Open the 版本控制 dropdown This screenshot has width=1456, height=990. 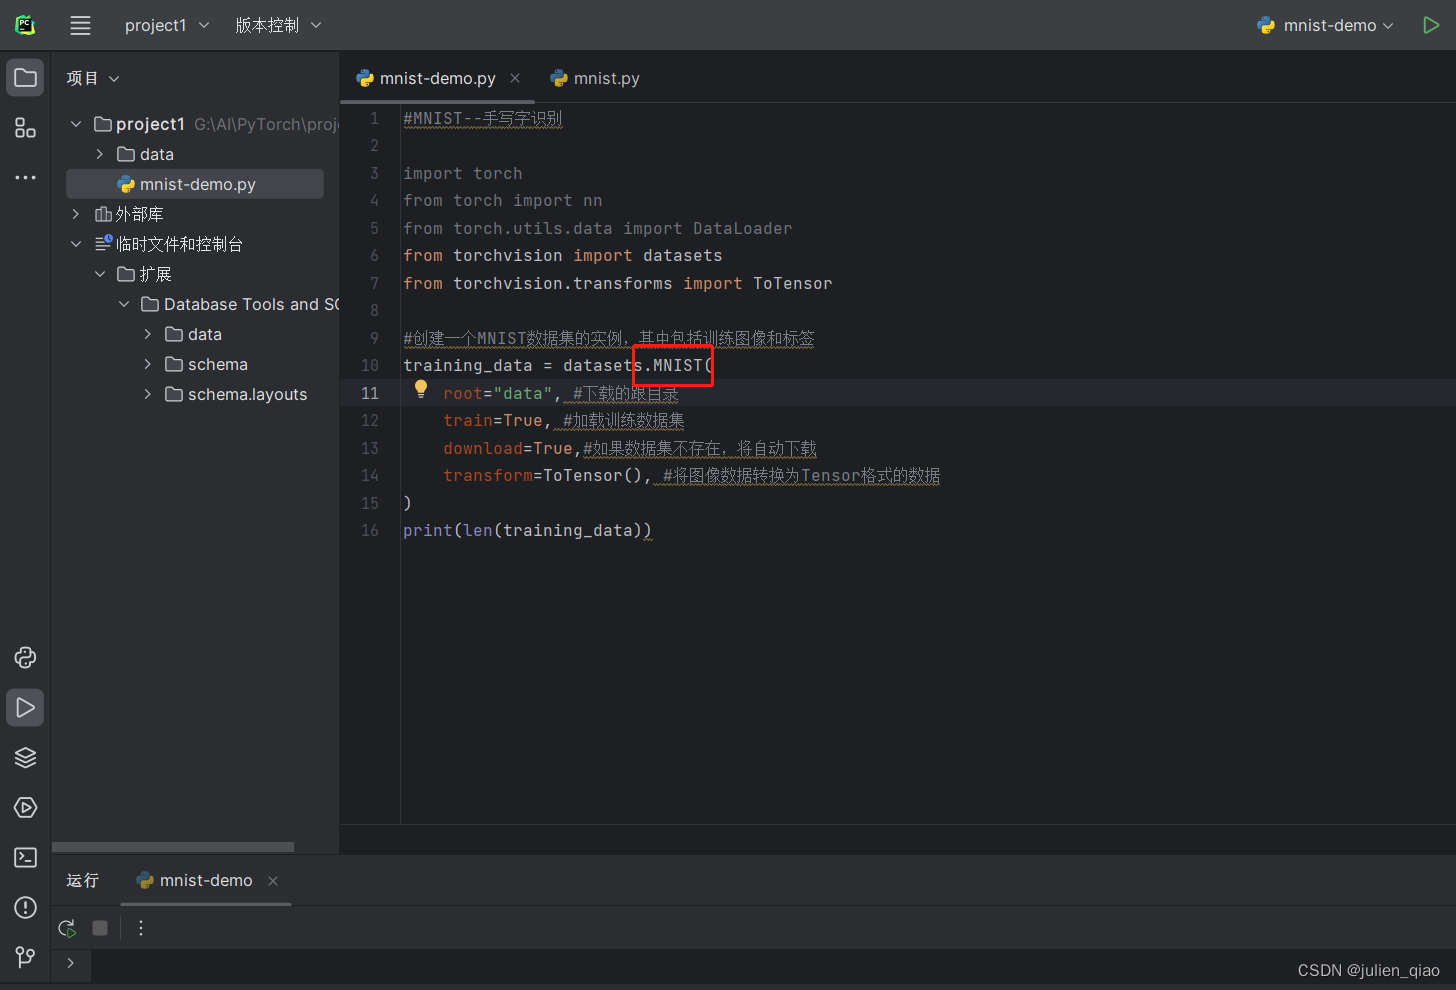[x=278, y=25]
